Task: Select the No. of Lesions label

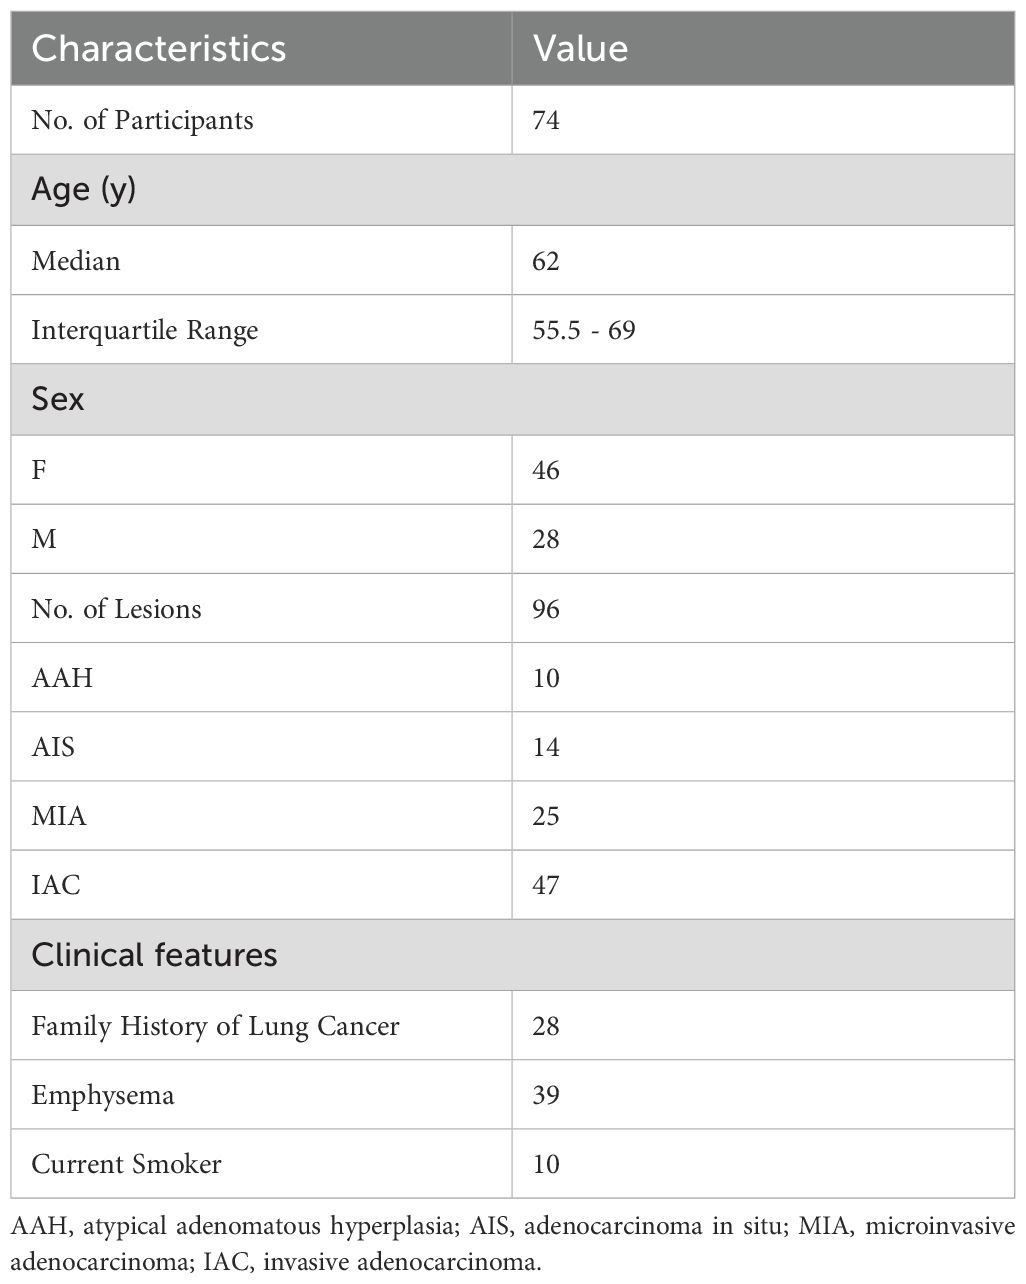Action: tap(116, 609)
